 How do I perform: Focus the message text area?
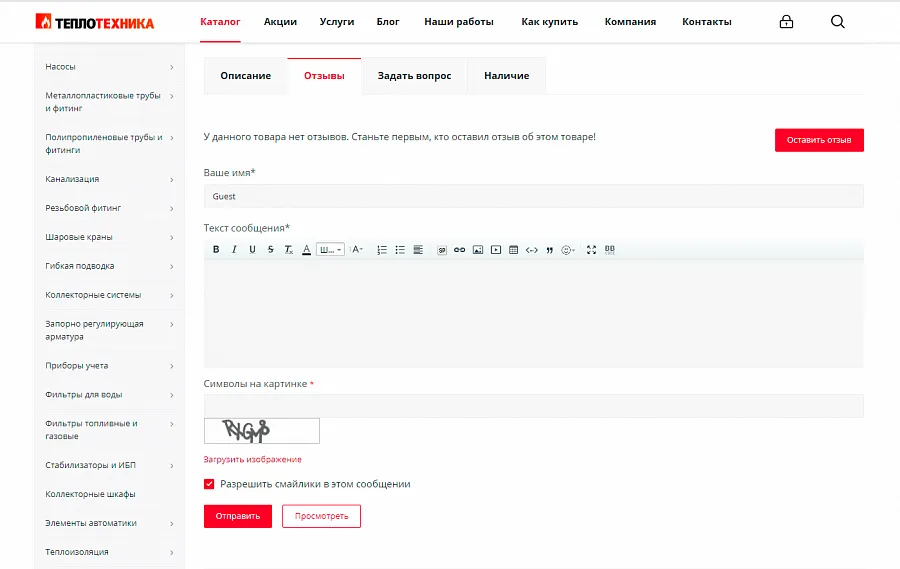534,314
